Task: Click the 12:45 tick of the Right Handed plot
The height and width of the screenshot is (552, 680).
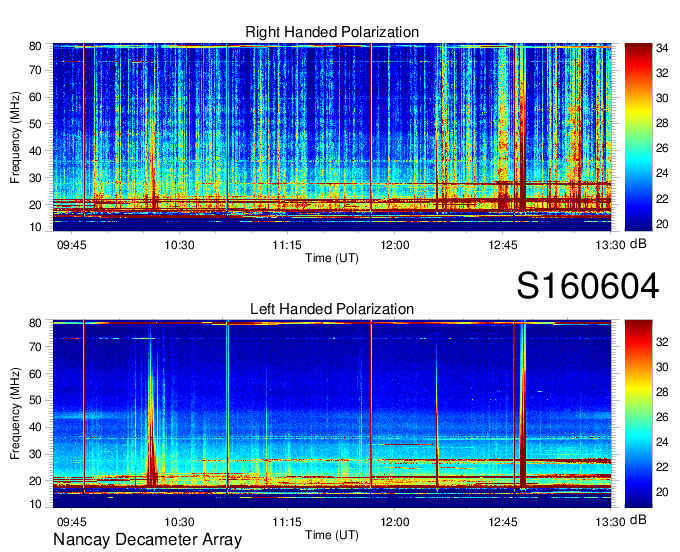Action: [503, 245]
